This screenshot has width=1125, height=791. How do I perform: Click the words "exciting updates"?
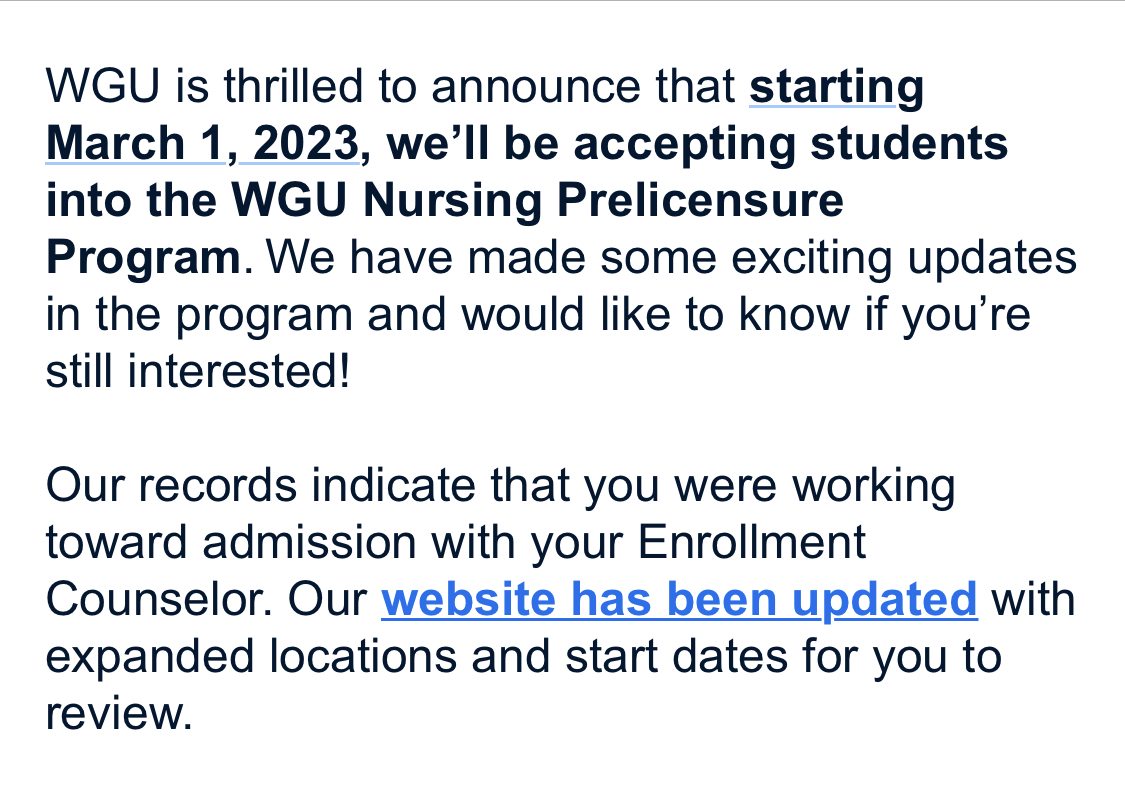[903, 259]
